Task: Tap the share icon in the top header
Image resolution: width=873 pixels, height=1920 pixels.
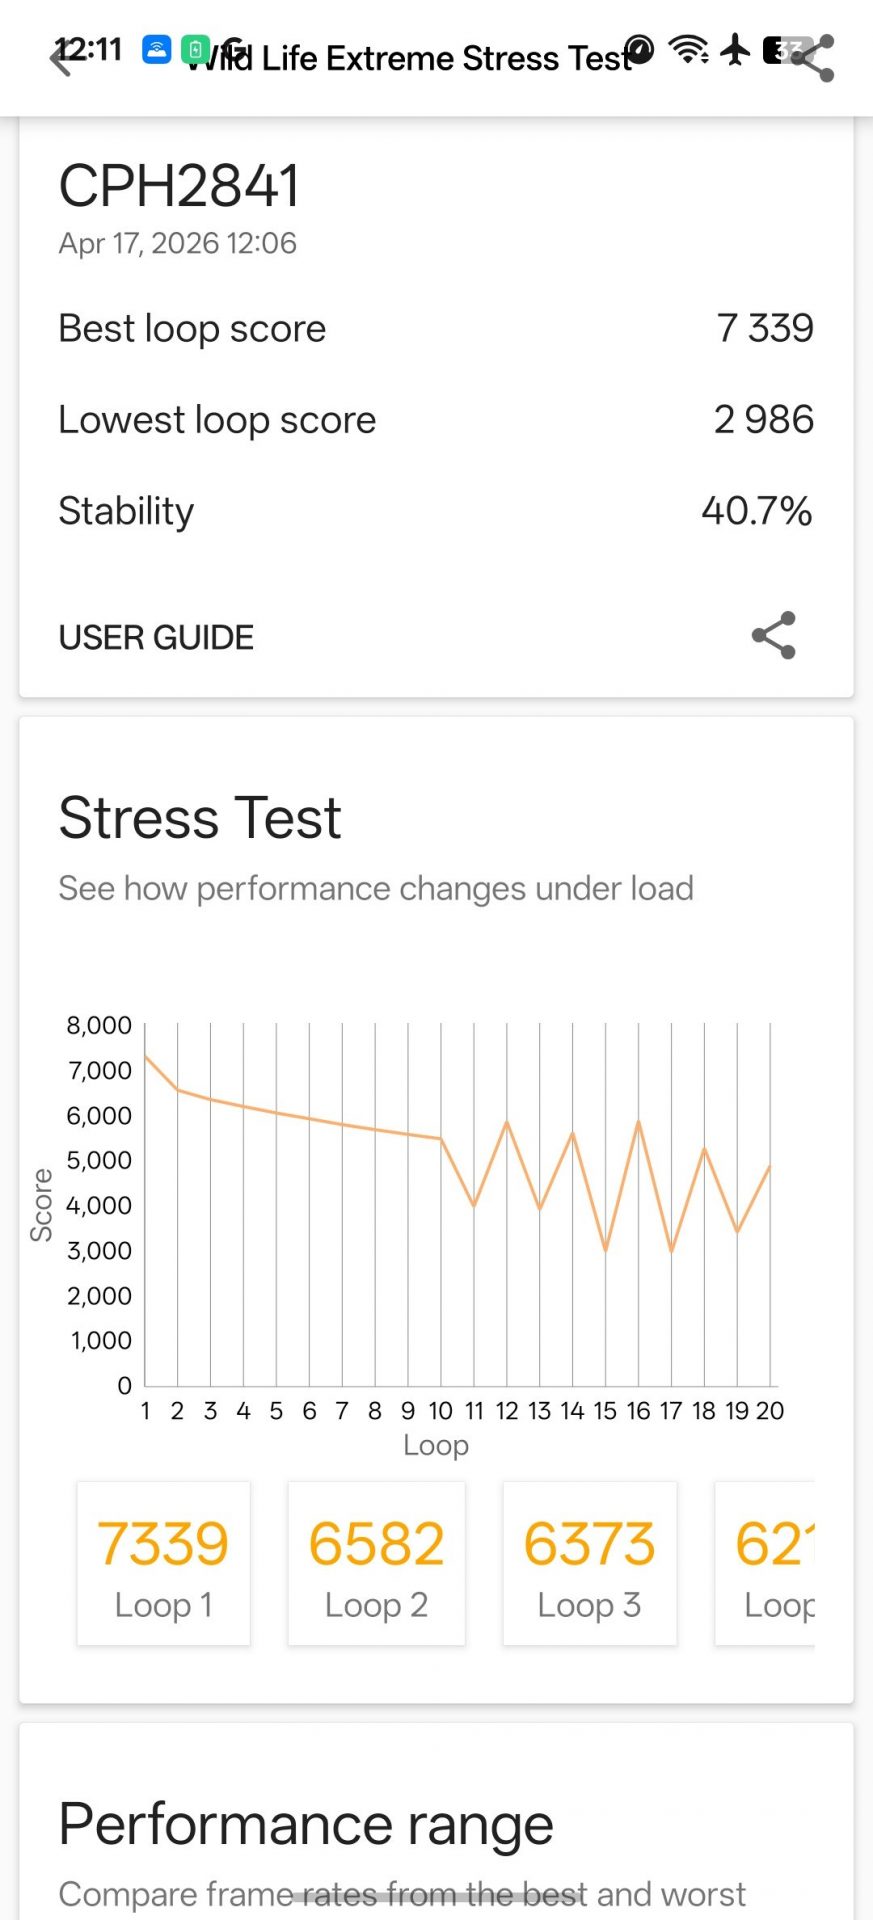Action: (x=814, y=58)
